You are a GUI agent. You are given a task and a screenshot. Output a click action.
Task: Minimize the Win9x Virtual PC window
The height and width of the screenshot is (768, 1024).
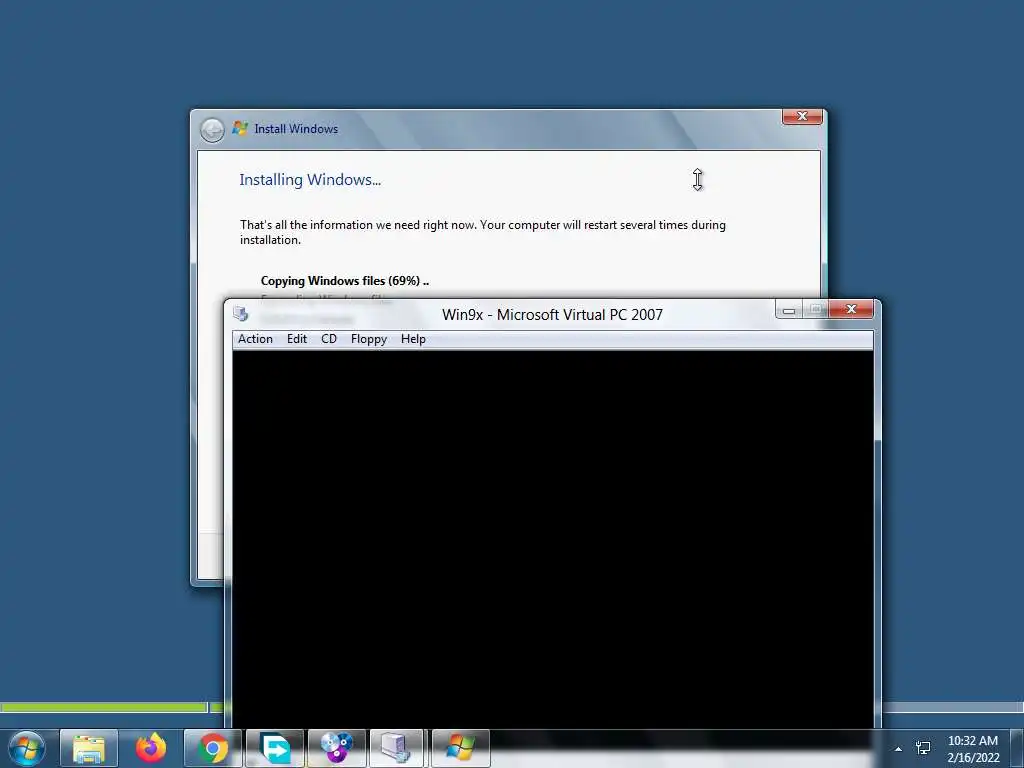[789, 310]
